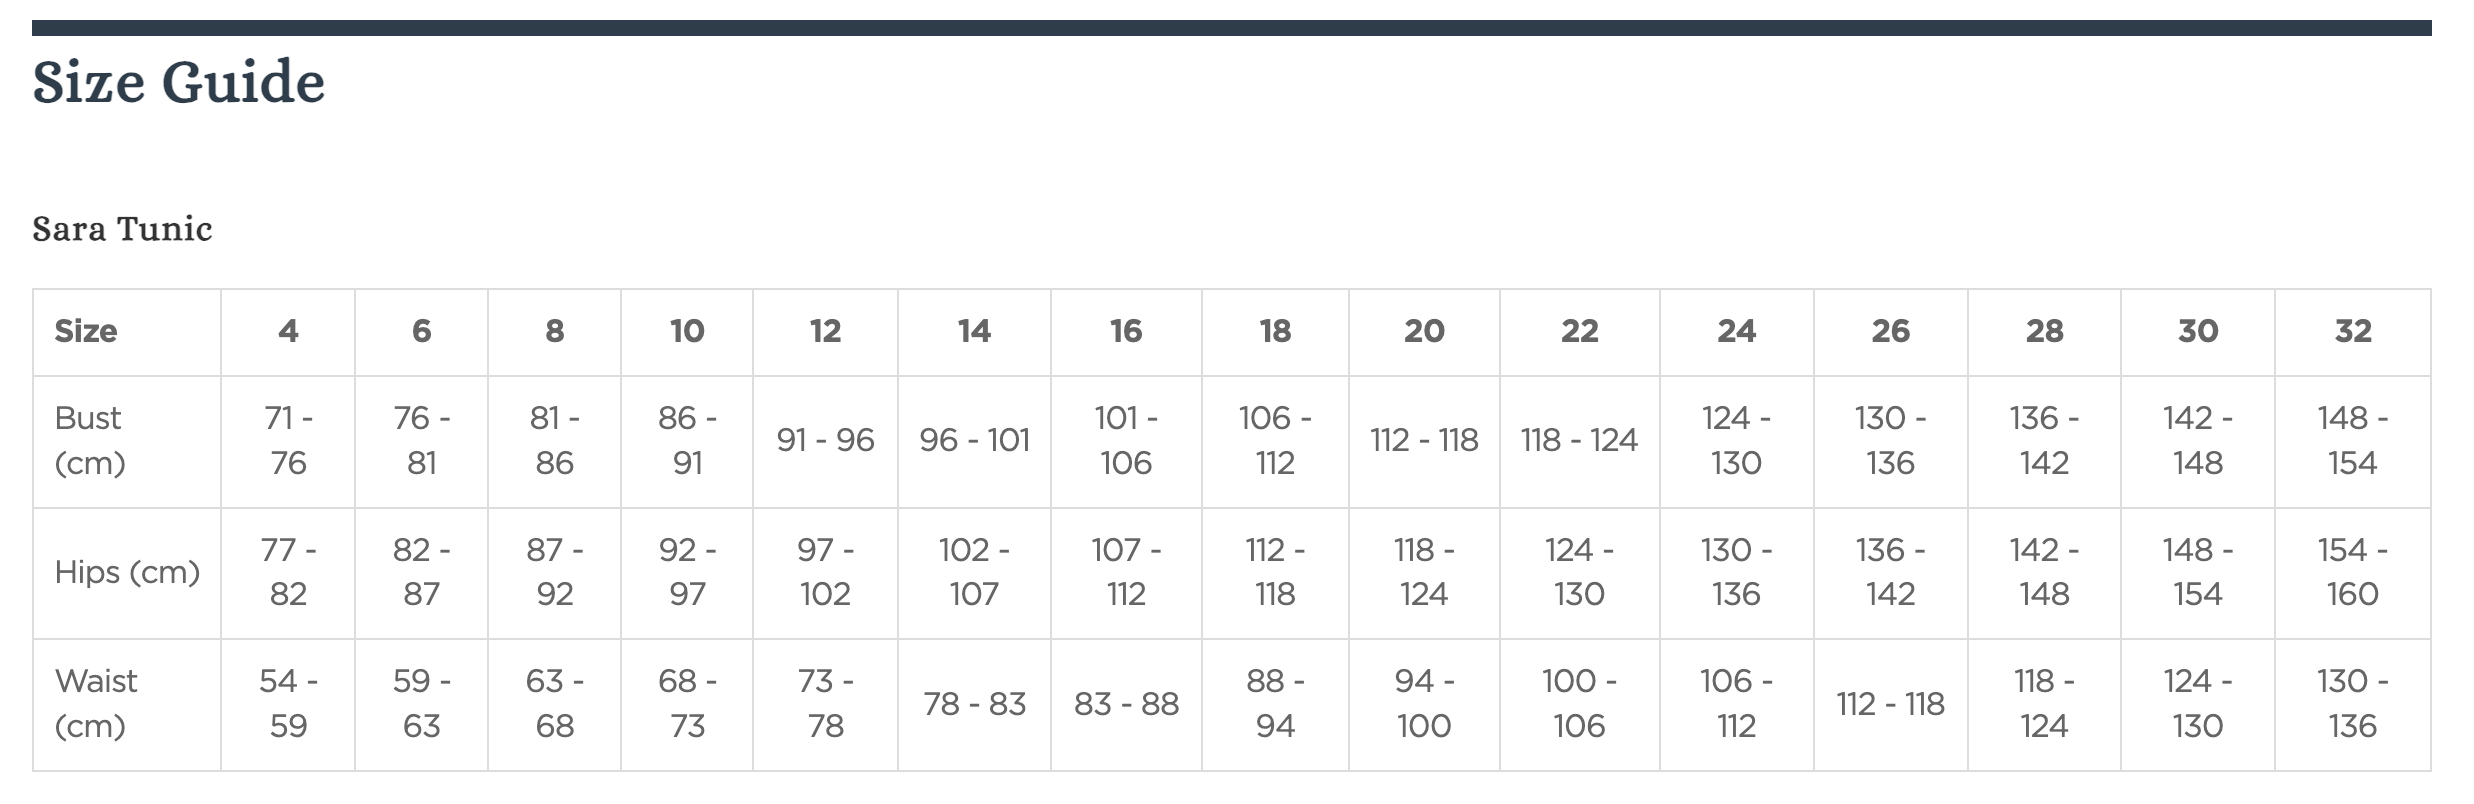
Task: Click the Hips (cm) row label
Action: point(127,572)
